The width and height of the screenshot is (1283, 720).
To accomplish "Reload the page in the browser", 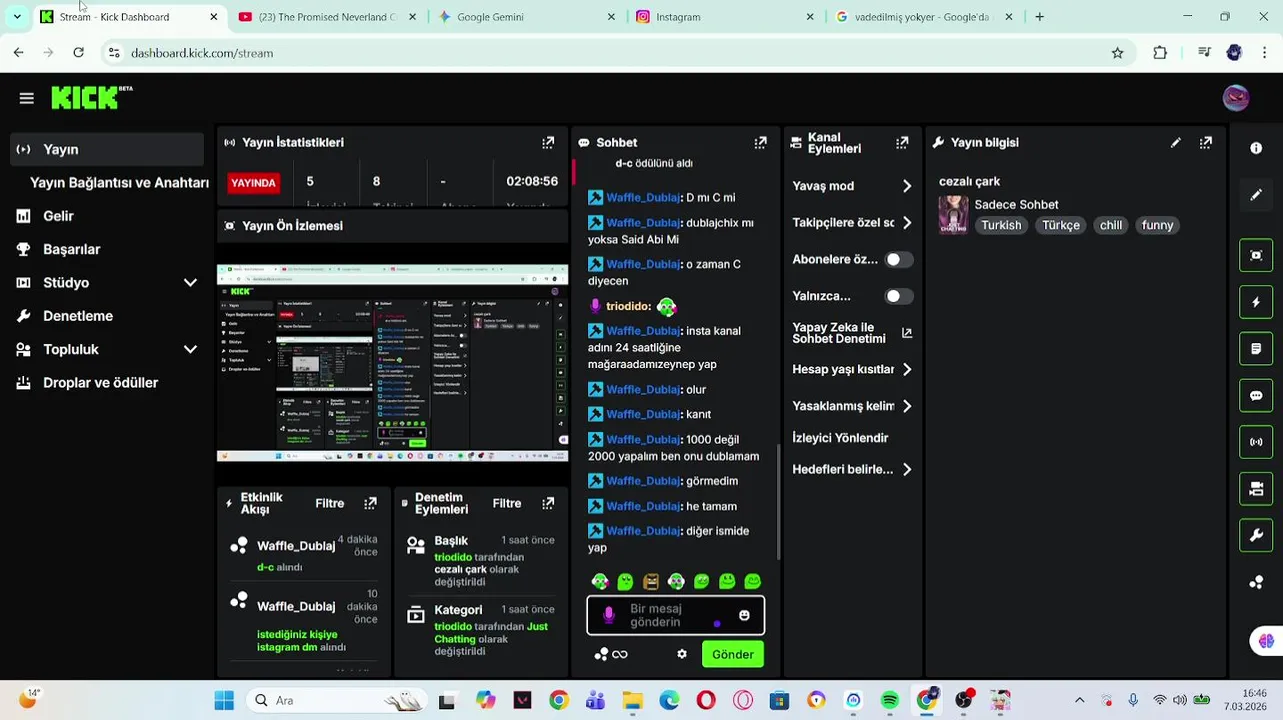I will pyautogui.click(x=78, y=53).
